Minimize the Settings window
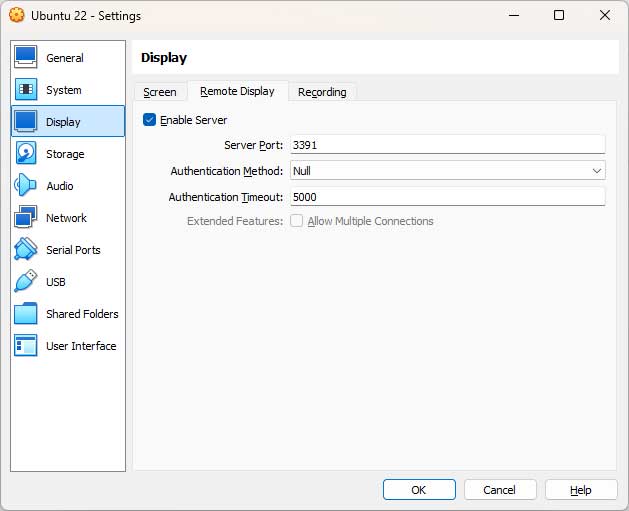Viewport: 629px width, 511px height. 514,15
